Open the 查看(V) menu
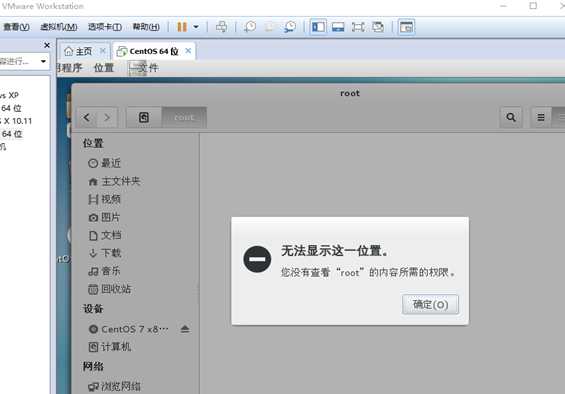Image resolution: width=565 pixels, height=394 pixels. click(x=17, y=27)
